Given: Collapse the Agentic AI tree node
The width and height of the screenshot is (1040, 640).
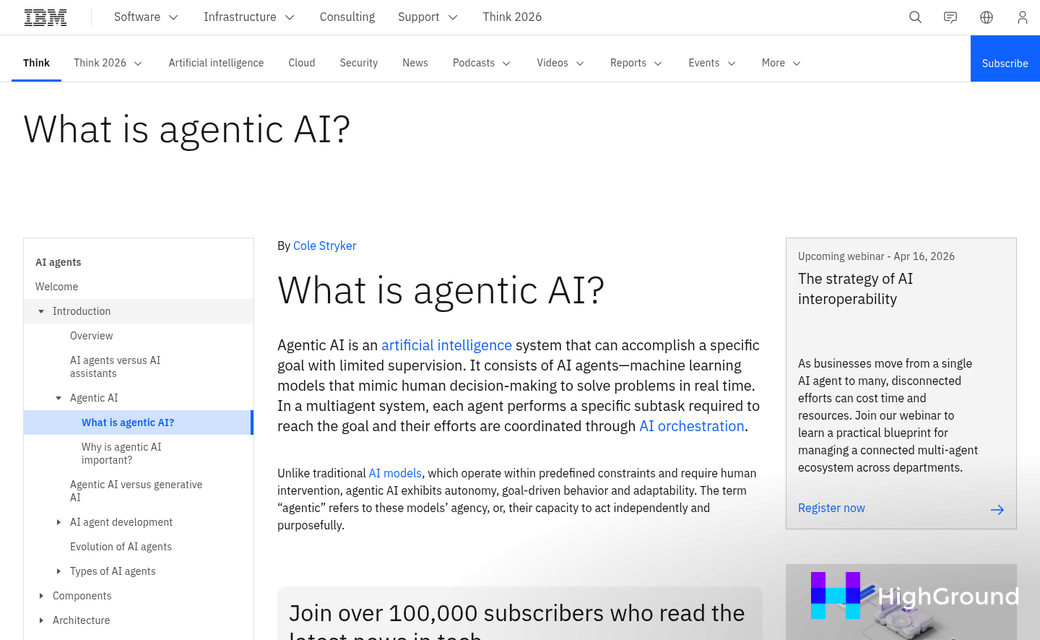Looking at the screenshot, I should click(x=58, y=398).
